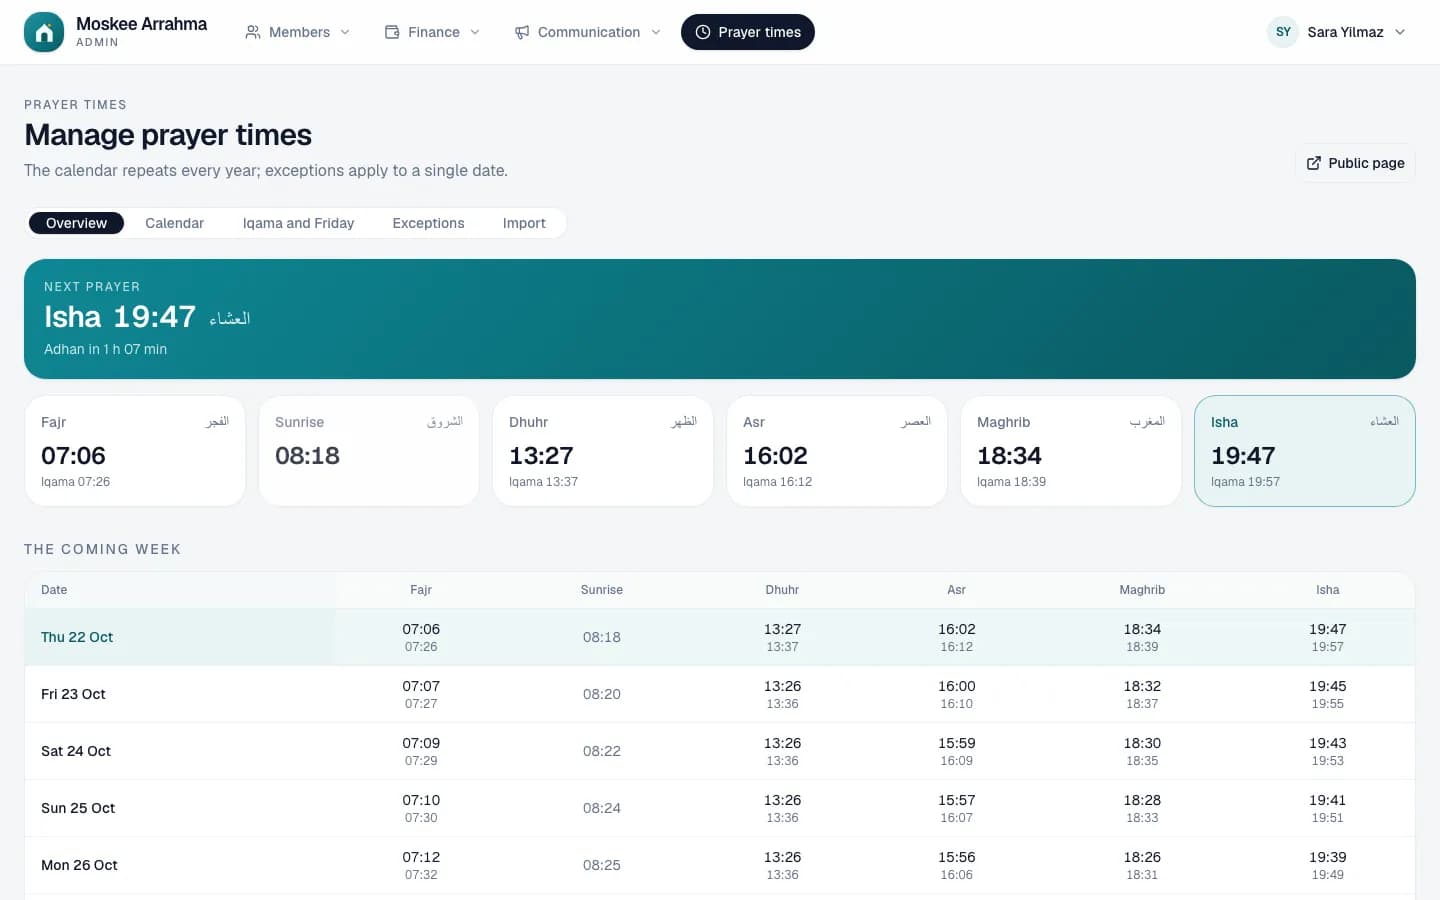Select the Import tab

pyautogui.click(x=524, y=223)
